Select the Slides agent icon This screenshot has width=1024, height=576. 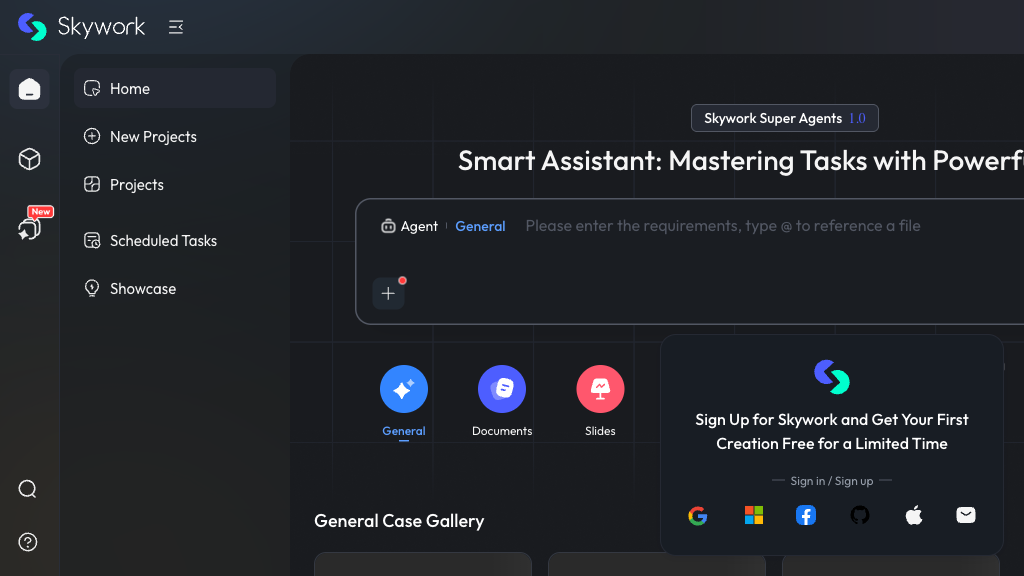click(600, 391)
